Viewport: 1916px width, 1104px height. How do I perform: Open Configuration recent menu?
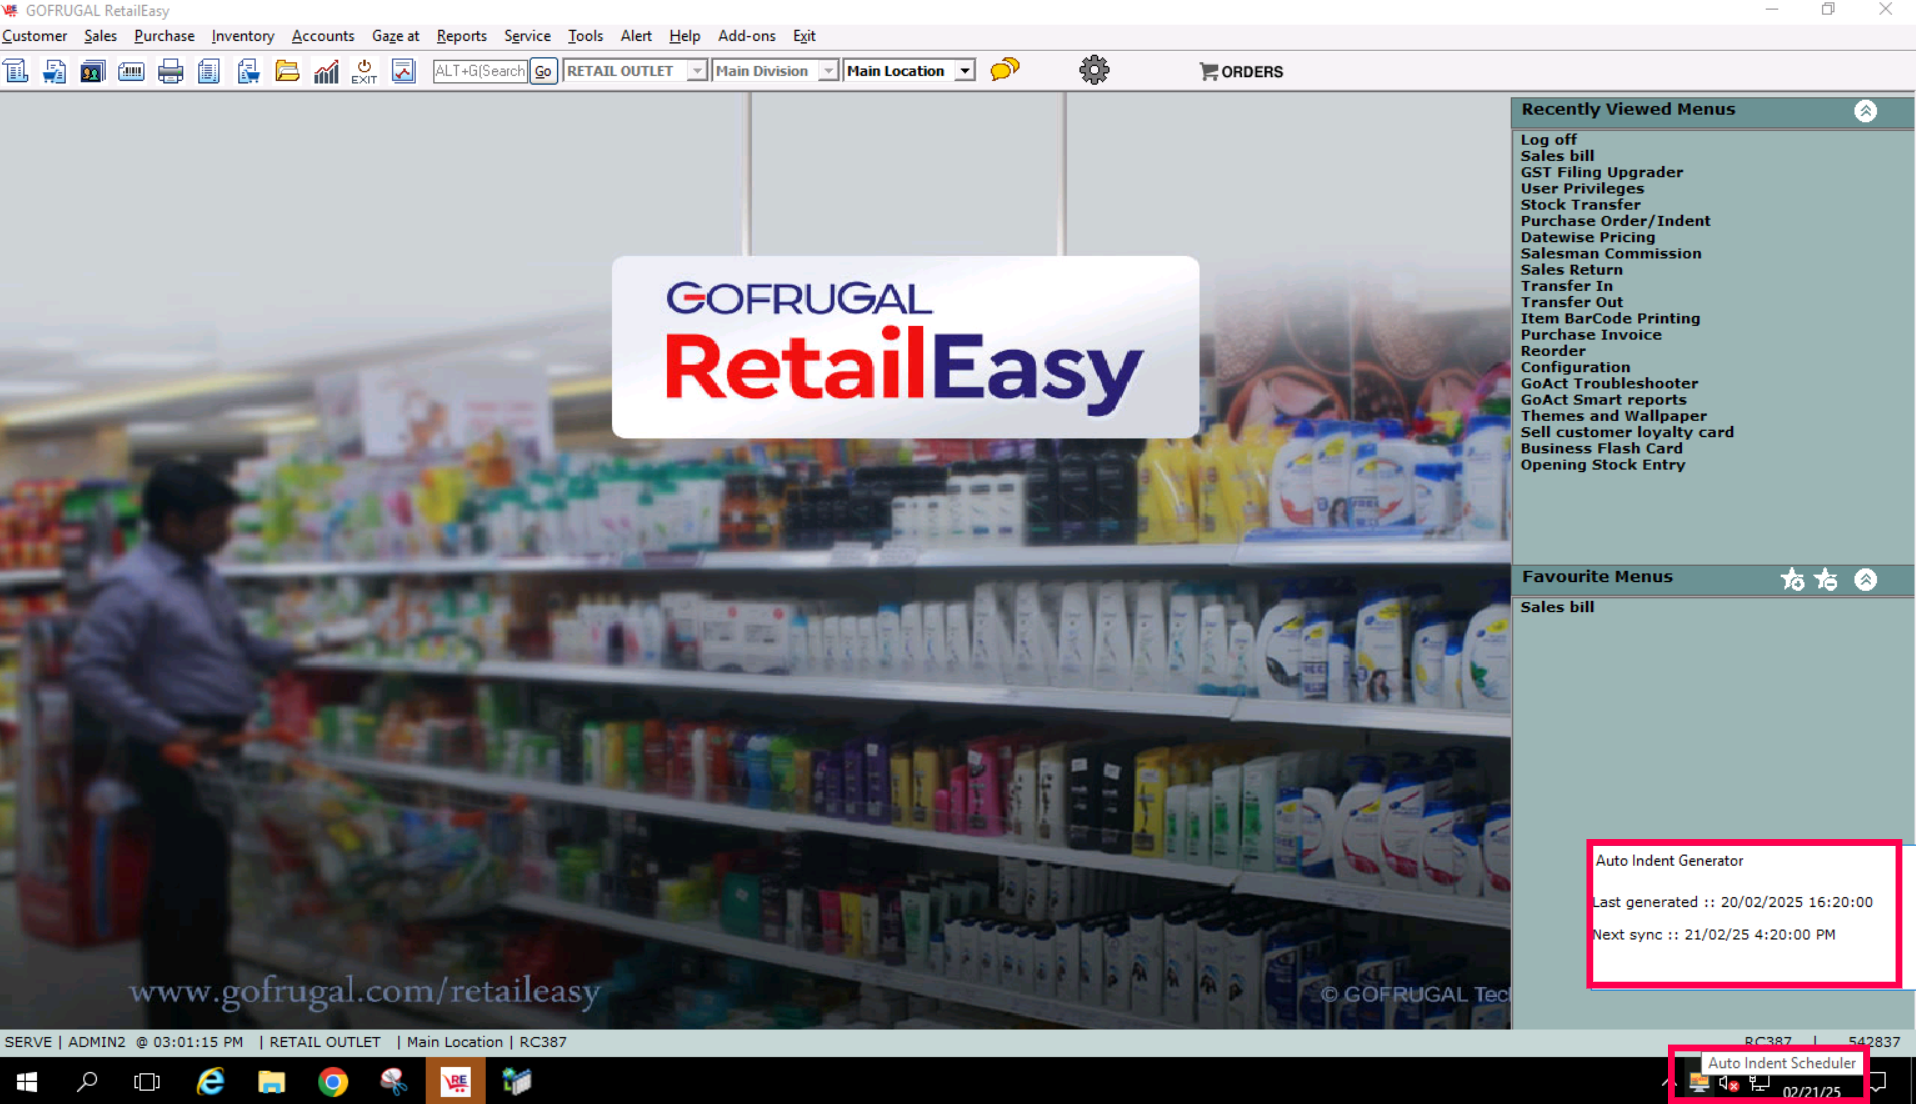coord(1575,367)
